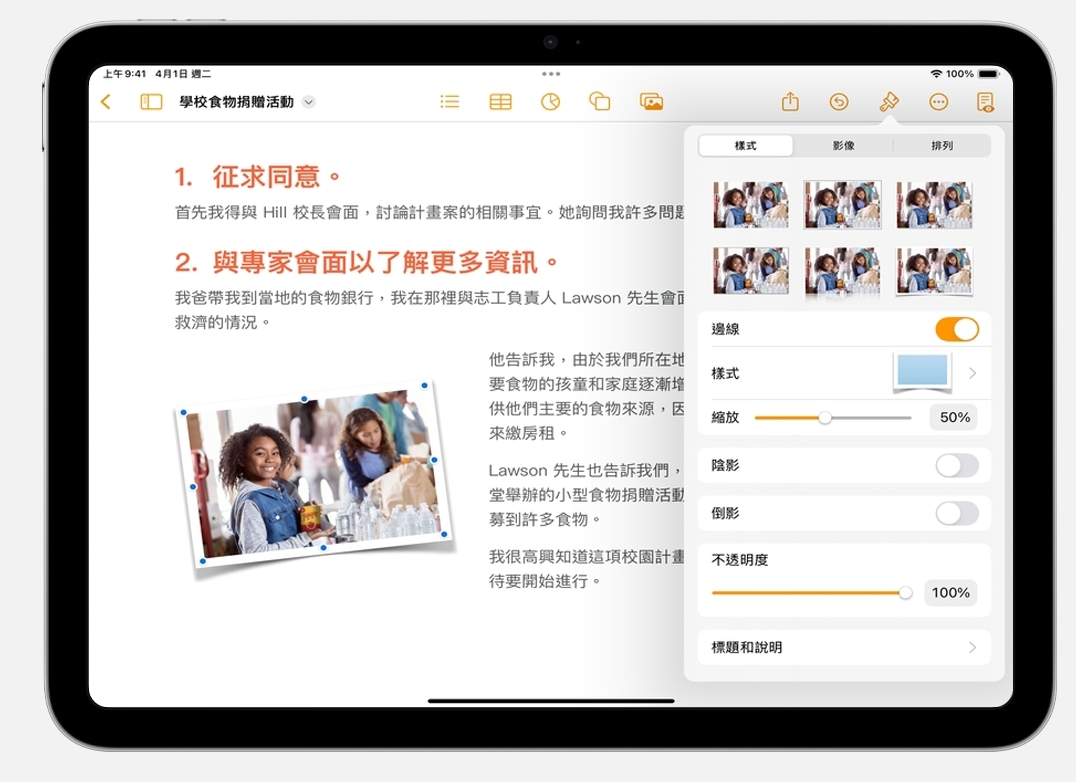
Task: Insert a table from the toolbar
Action: [x=500, y=102]
